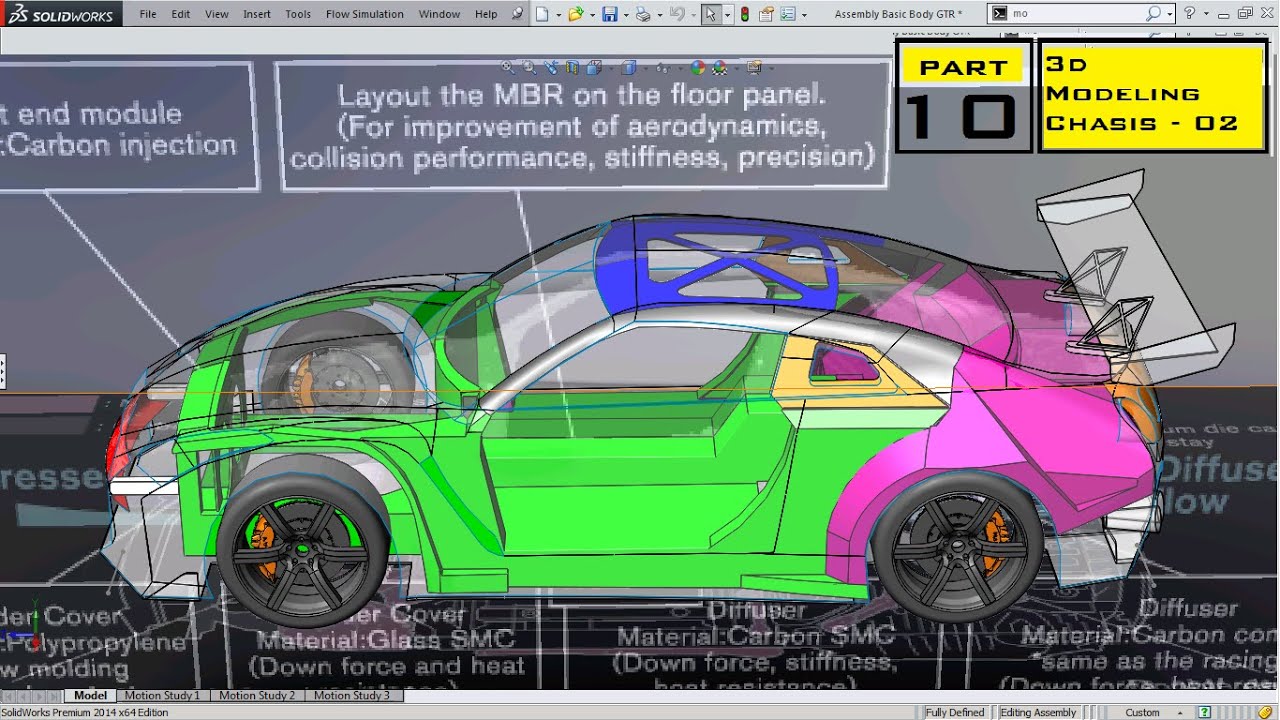
Task: Activate the Select cursor tool
Action: tap(710, 14)
